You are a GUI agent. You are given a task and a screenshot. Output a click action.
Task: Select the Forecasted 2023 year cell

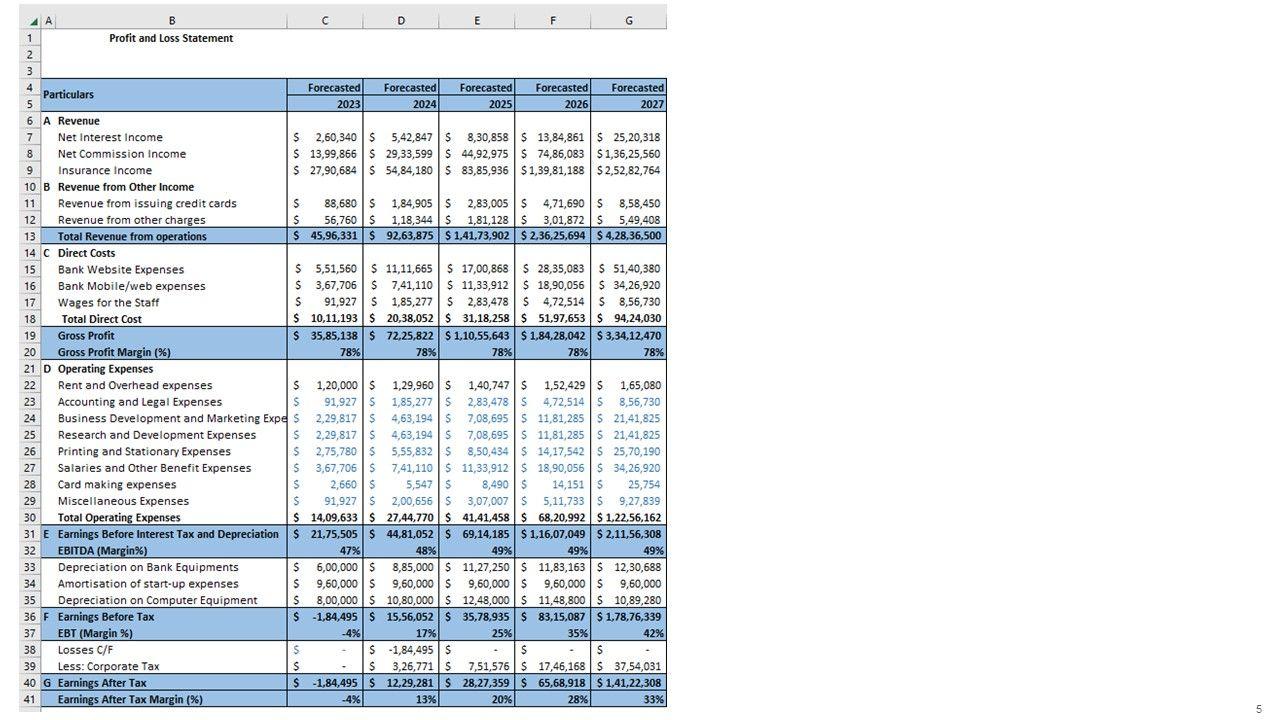point(325,104)
